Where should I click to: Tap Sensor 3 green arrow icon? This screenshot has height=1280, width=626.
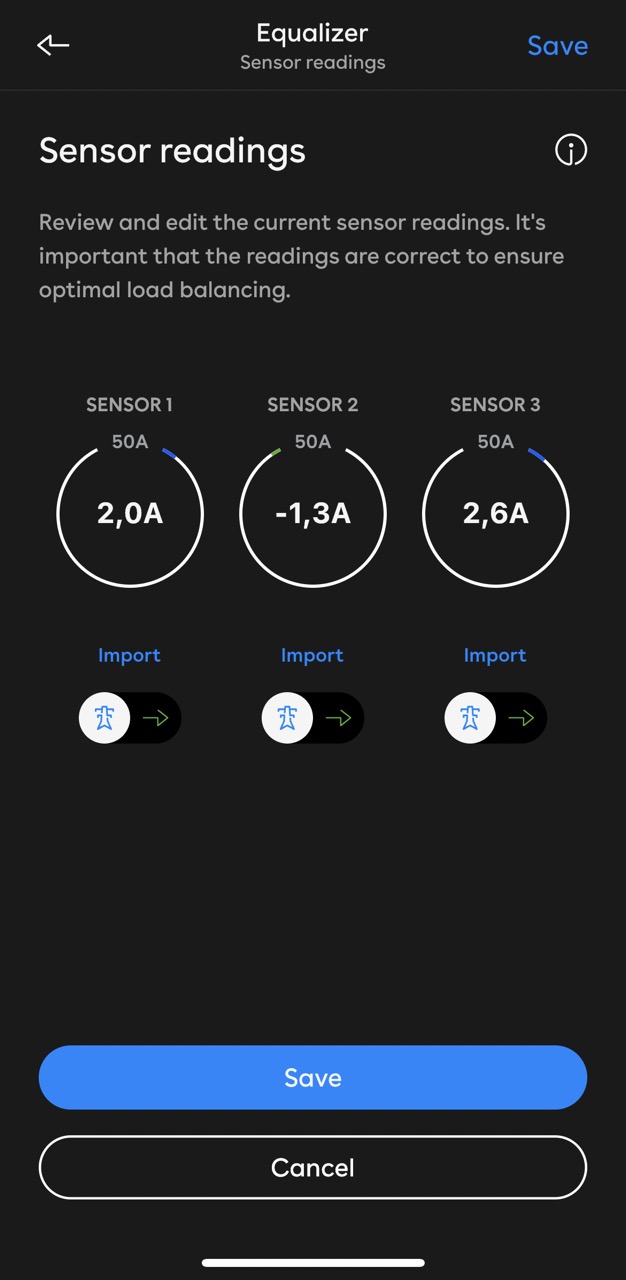pyautogui.click(x=521, y=718)
